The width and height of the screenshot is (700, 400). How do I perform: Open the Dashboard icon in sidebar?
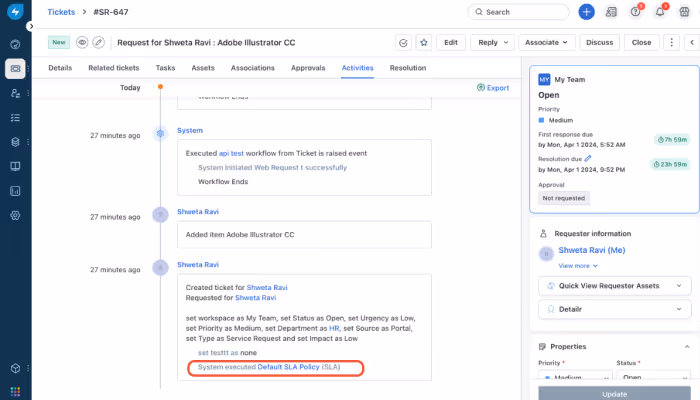point(15,44)
